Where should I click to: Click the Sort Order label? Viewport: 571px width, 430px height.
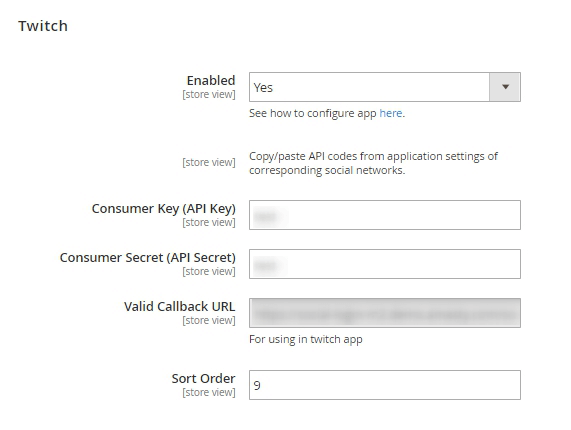203,379
